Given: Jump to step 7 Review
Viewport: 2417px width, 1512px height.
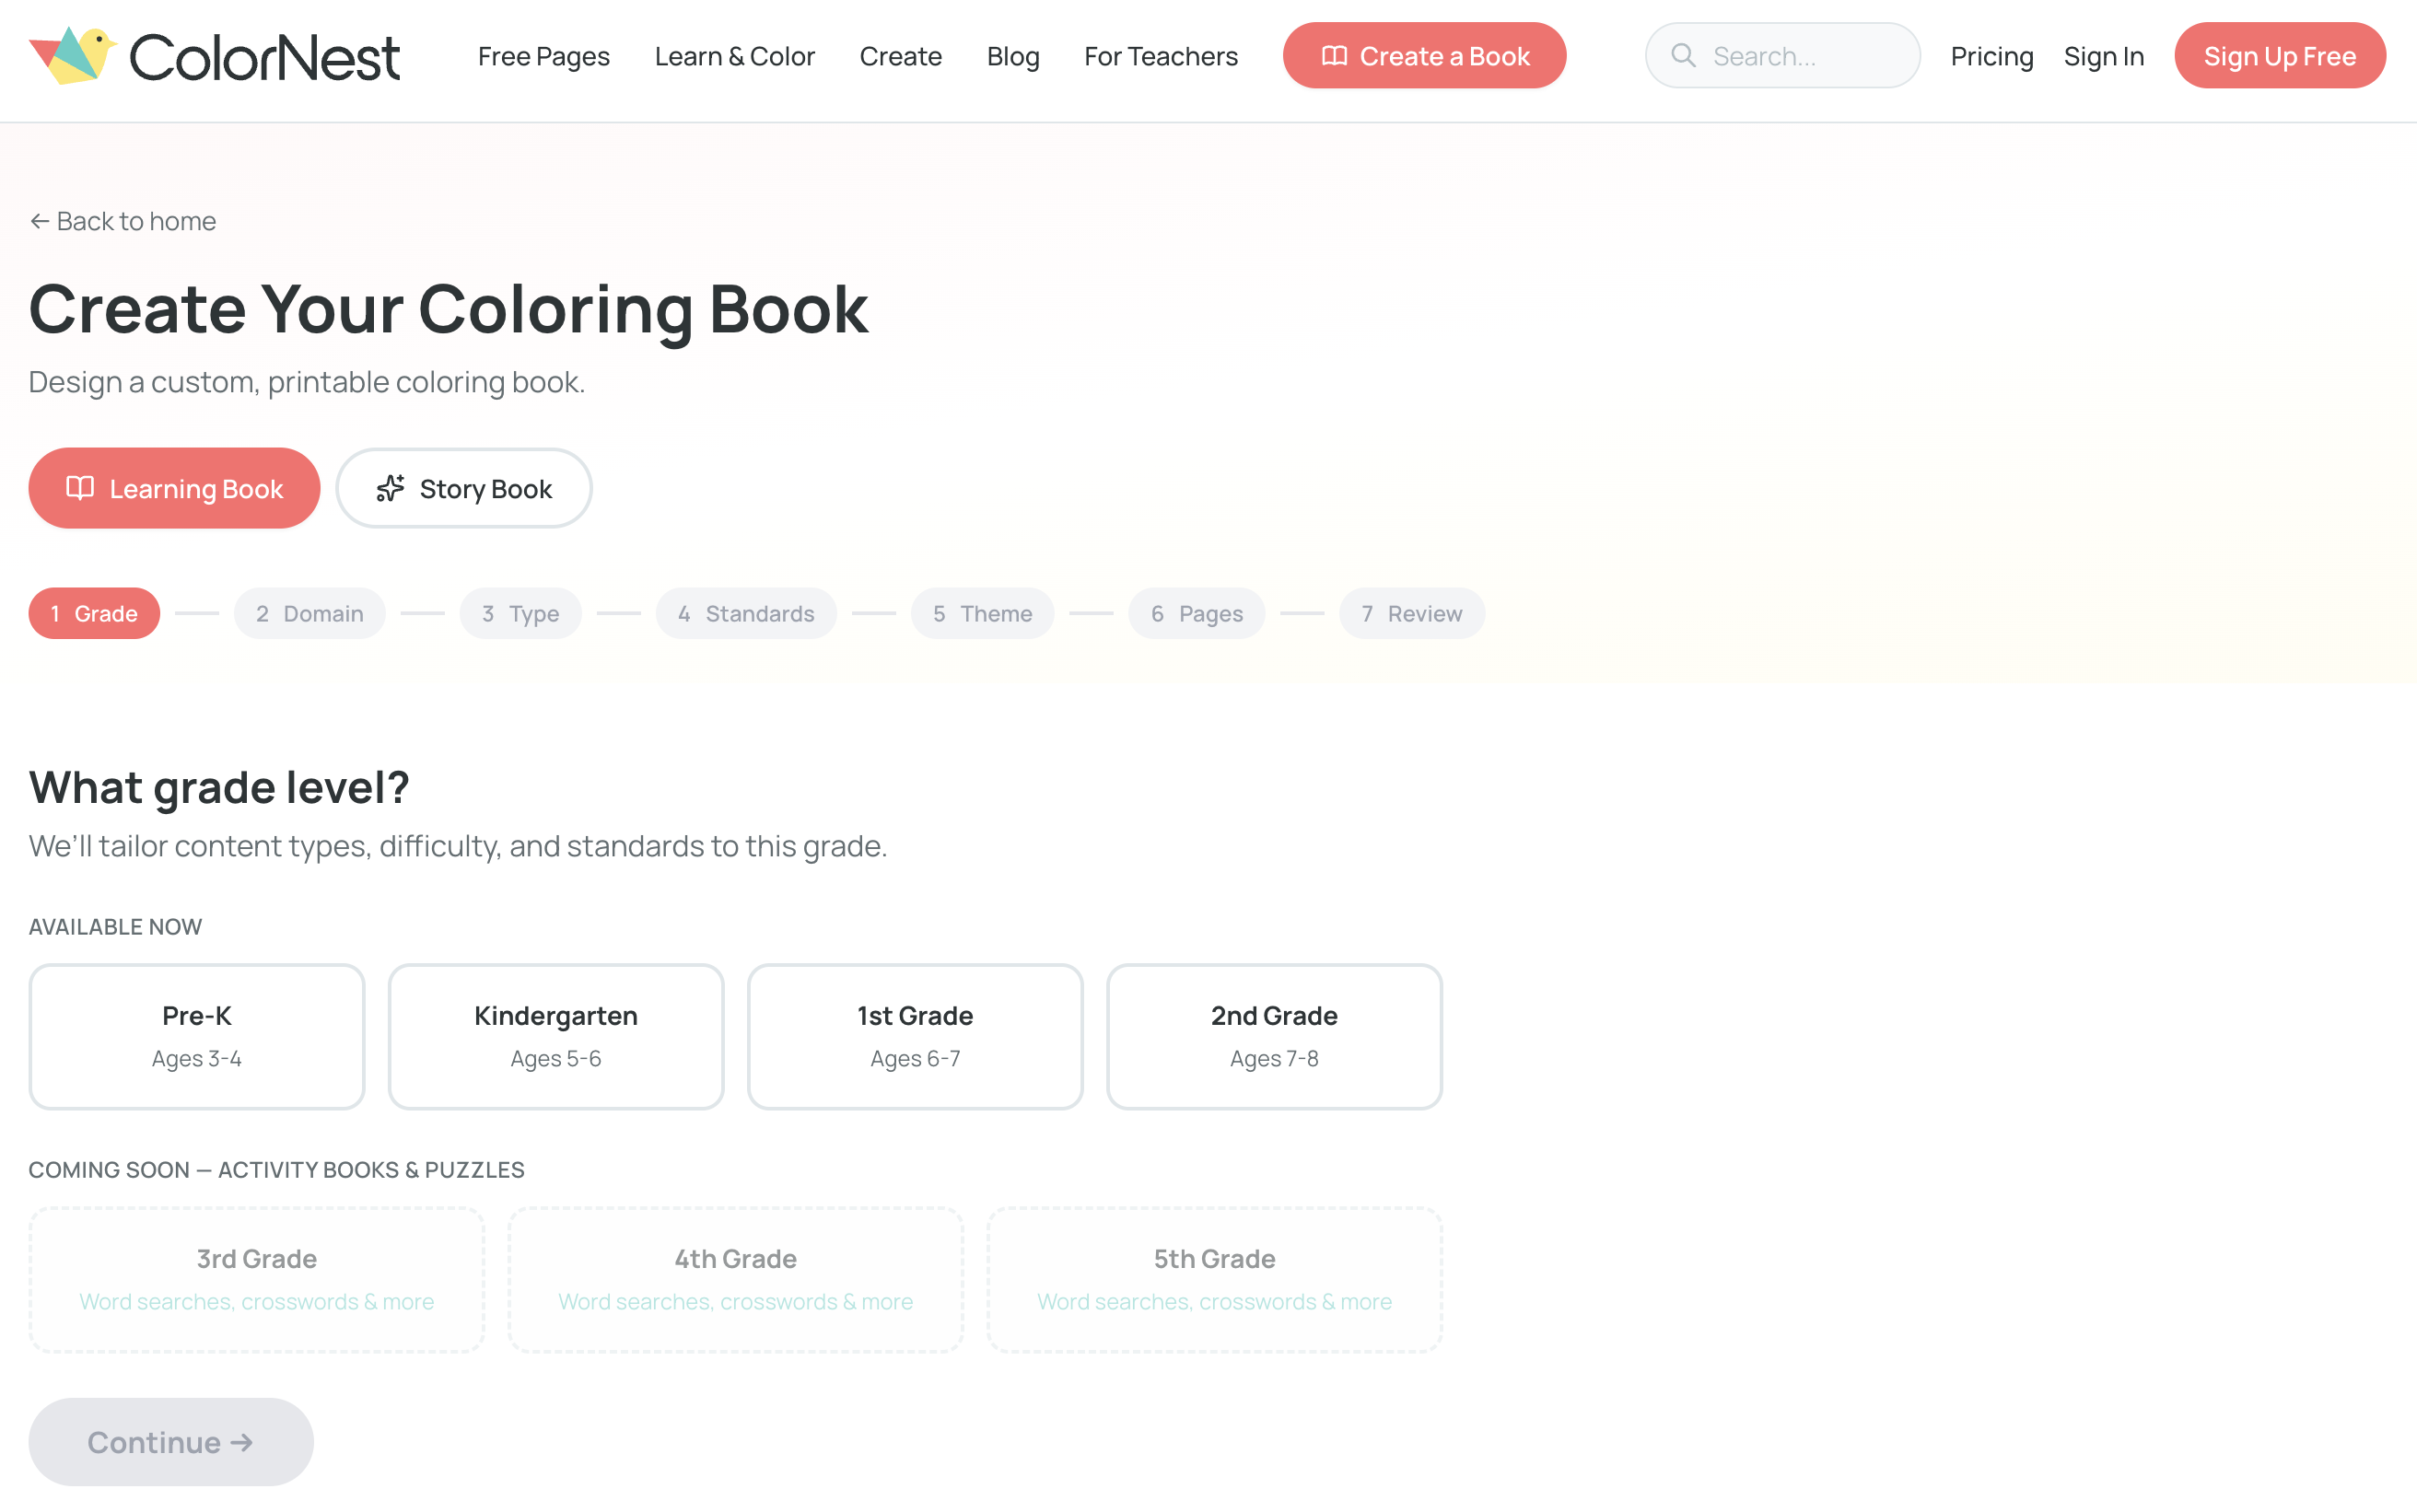Looking at the screenshot, I should pos(1411,613).
